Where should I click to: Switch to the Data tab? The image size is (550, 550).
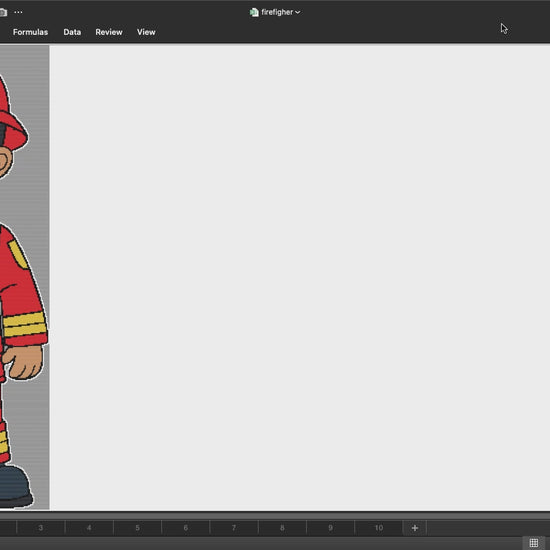coord(72,32)
